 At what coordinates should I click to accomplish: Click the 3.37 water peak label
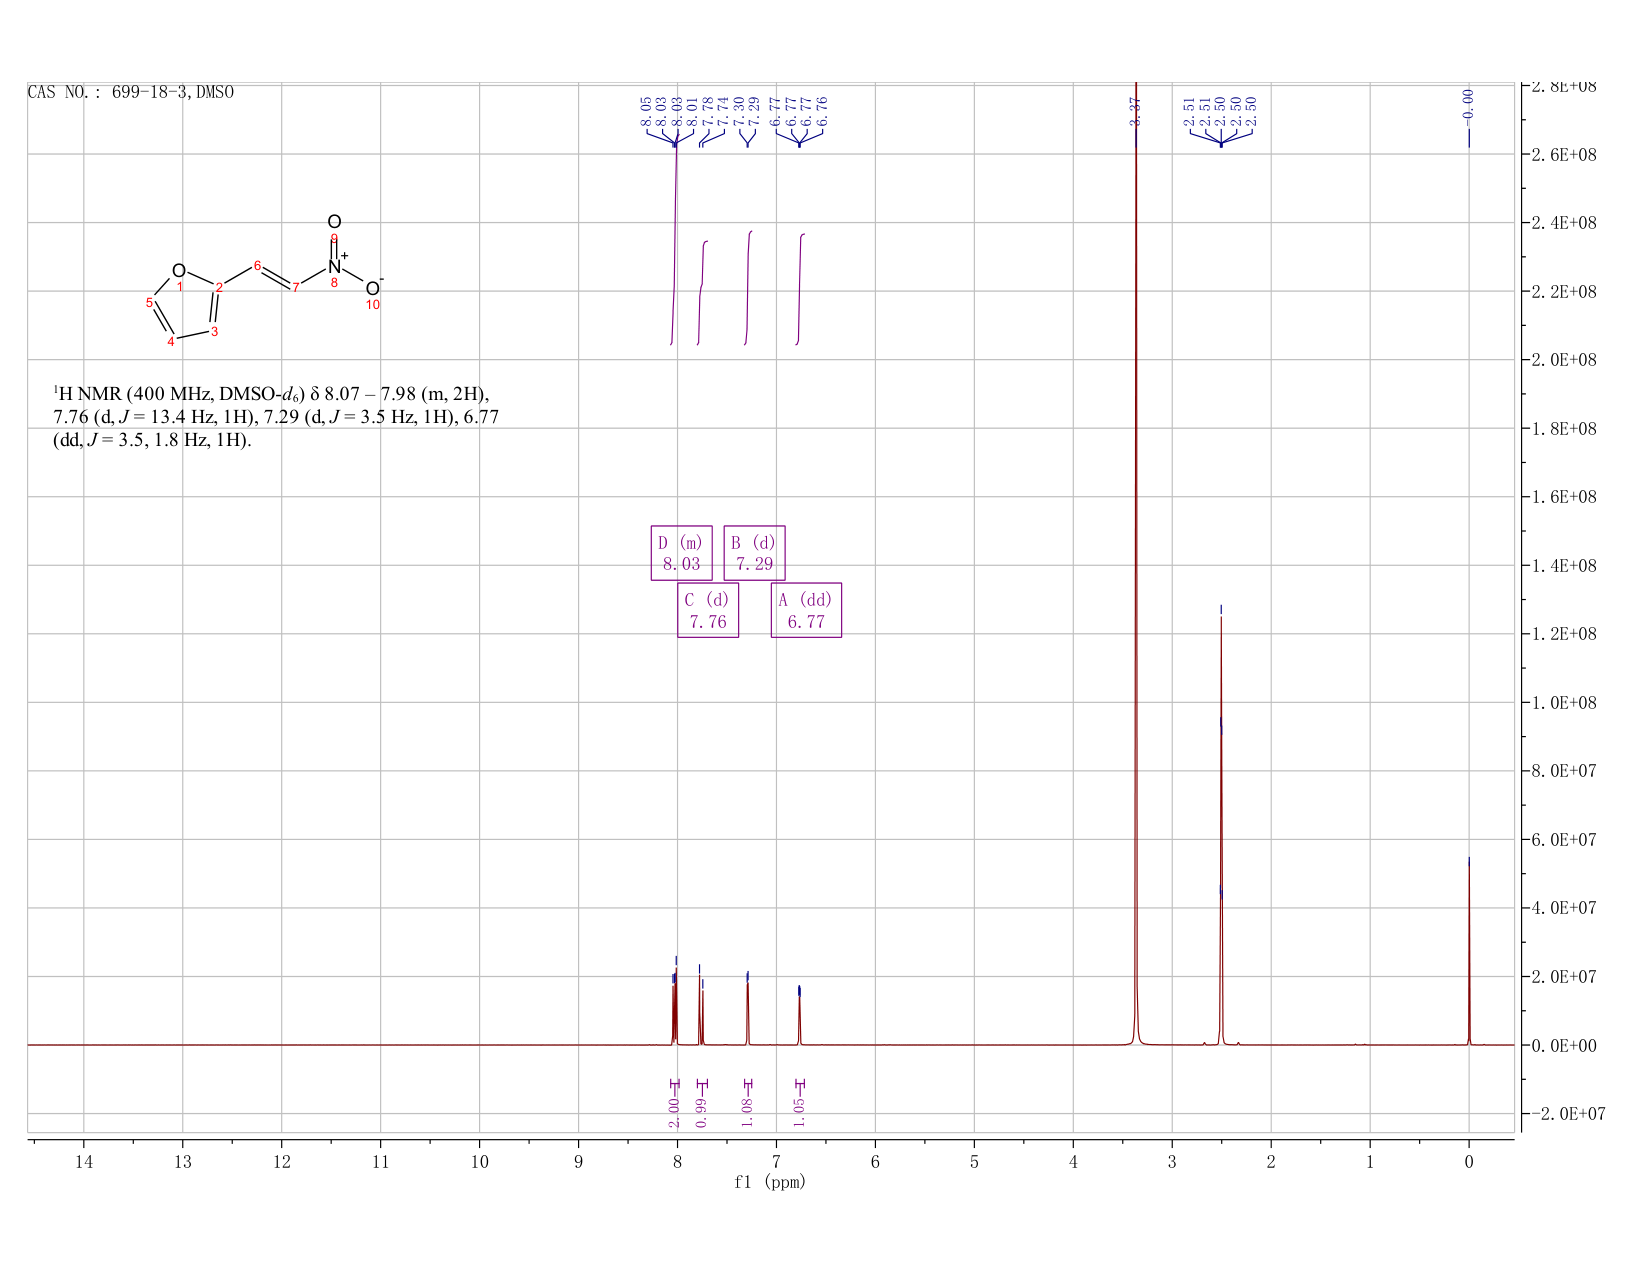(1136, 111)
